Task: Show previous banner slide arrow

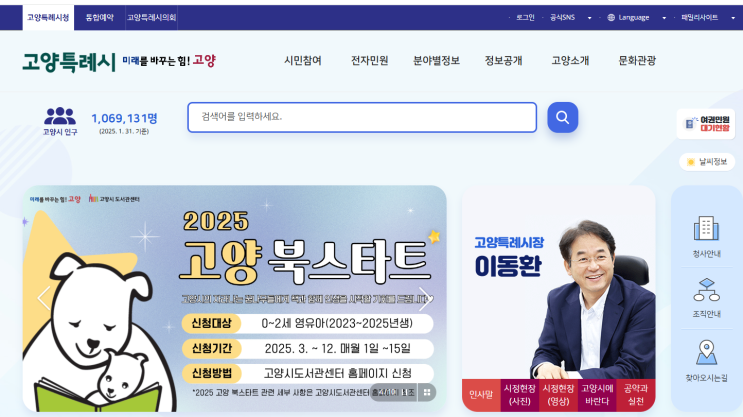Action: pos(44,298)
